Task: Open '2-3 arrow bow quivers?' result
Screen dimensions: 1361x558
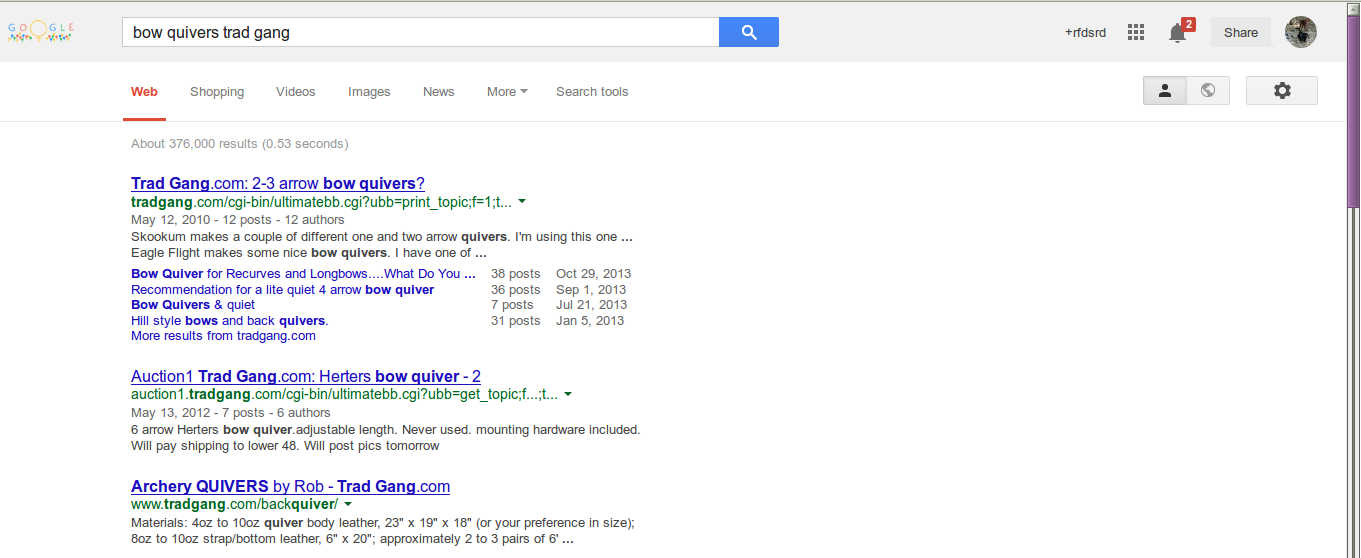Action: [x=278, y=183]
